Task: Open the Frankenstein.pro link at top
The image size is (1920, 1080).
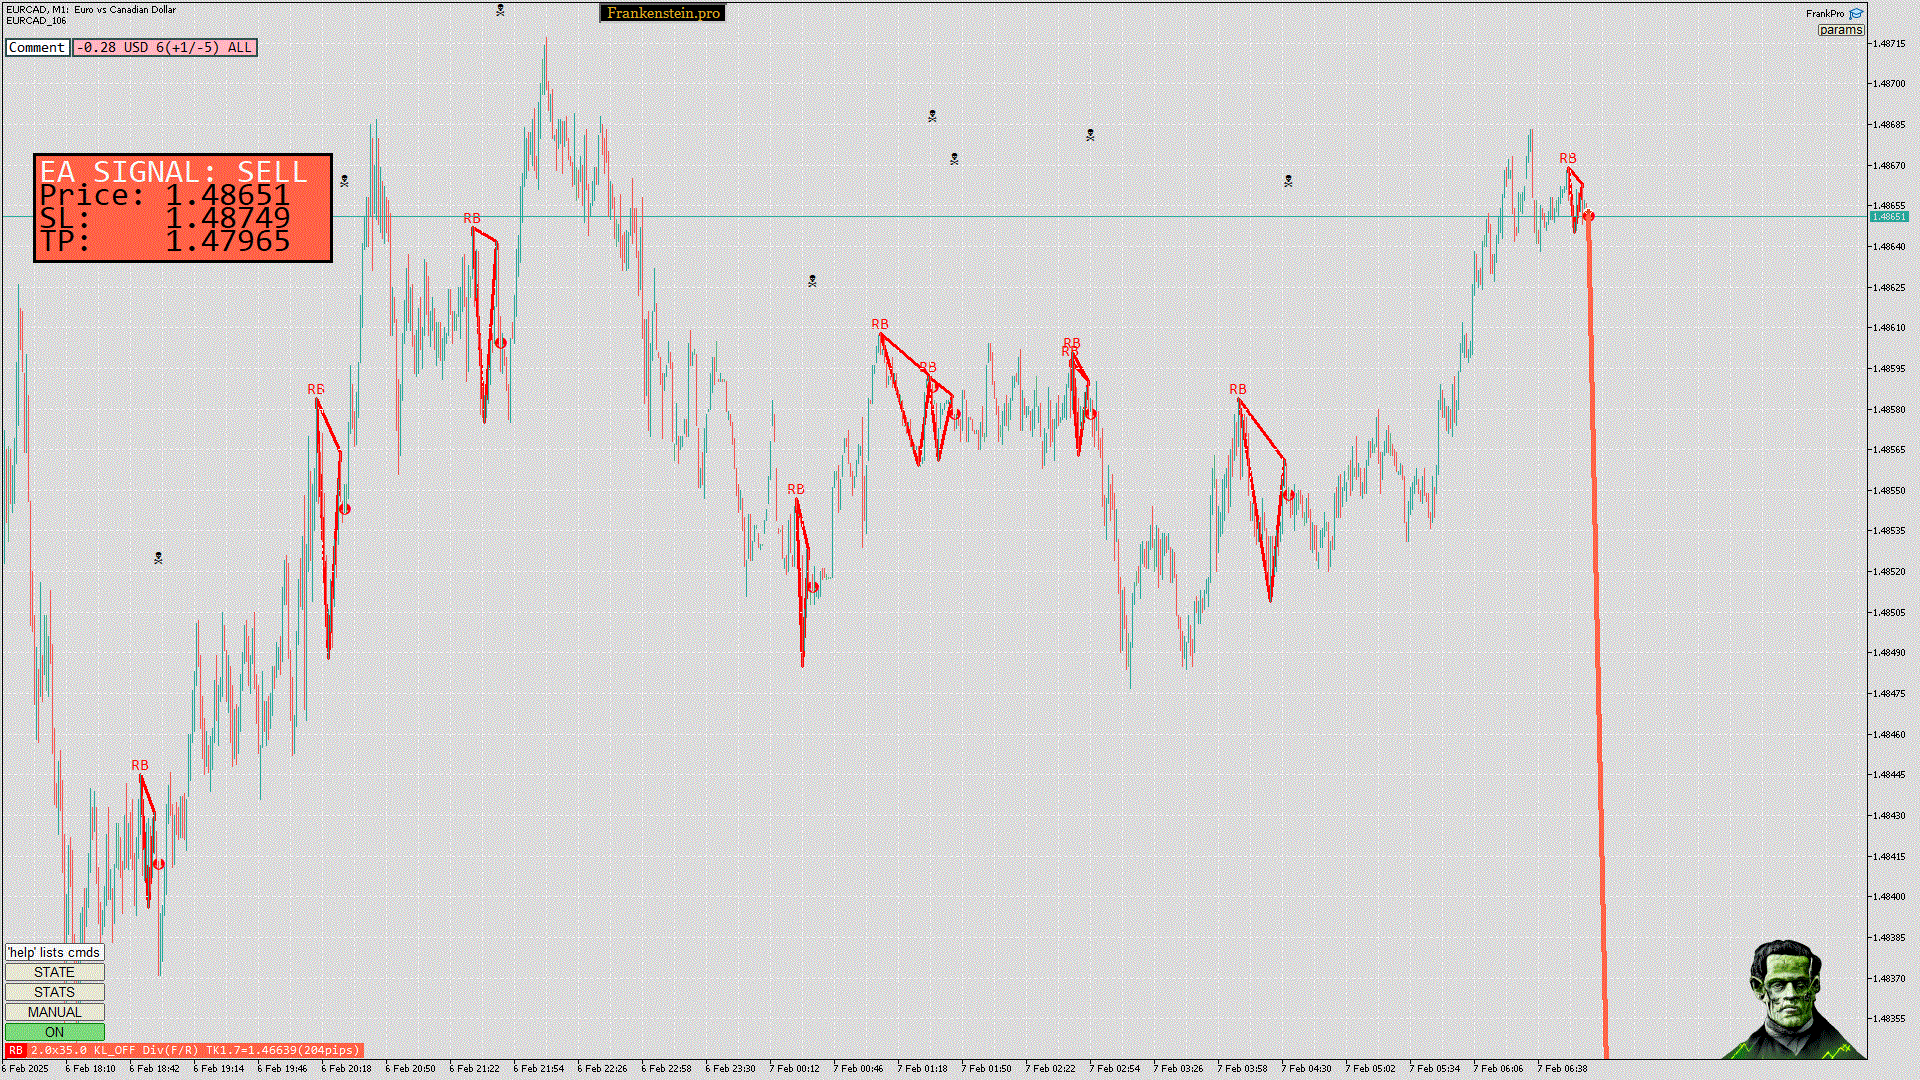Action: point(662,13)
